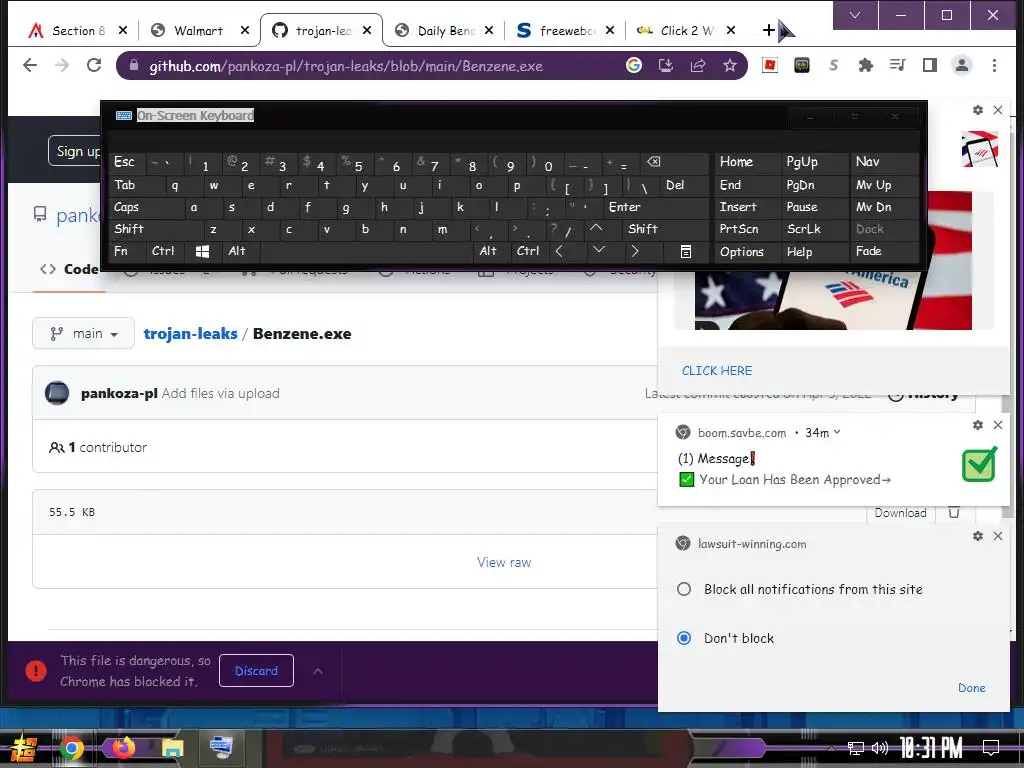Click the context menu key on On-Screen Keyboard
This screenshot has height=768, width=1024.
686,251
